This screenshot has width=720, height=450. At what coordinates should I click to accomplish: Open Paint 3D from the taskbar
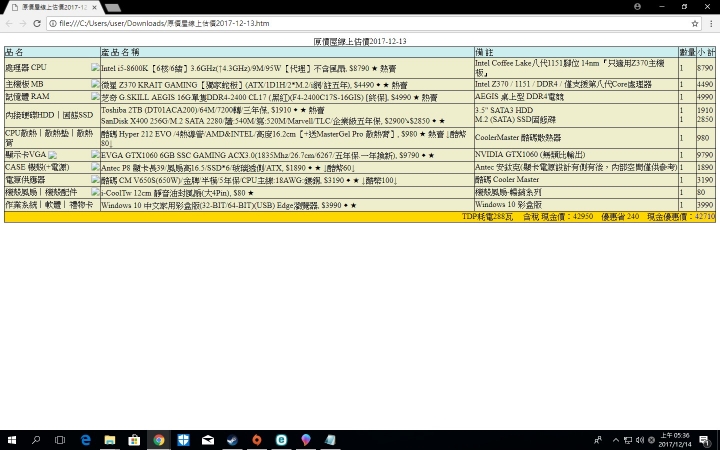click(306, 440)
